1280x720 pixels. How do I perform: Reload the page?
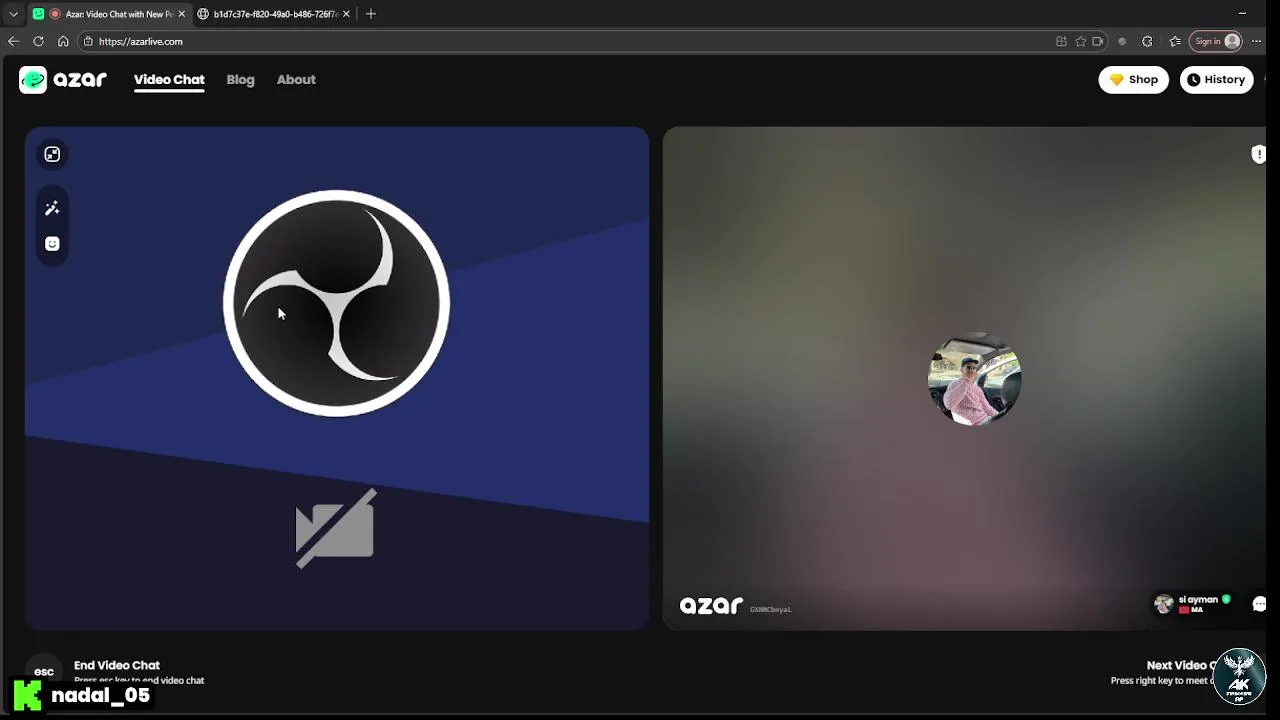[38, 41]
